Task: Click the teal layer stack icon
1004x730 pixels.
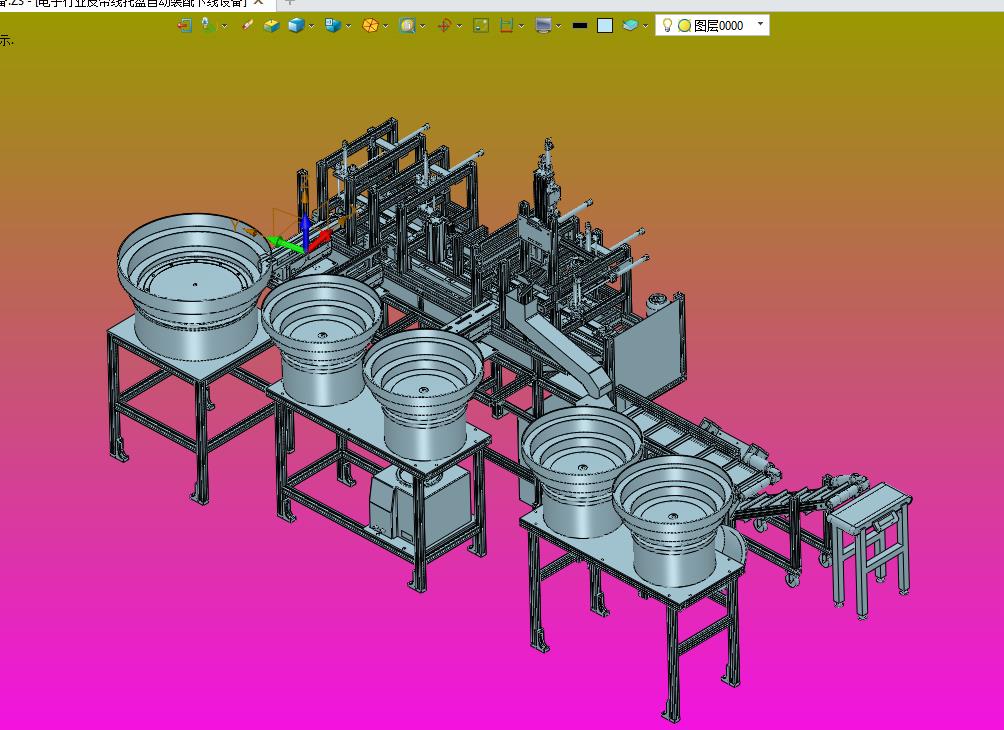Action: coord(630,26)
